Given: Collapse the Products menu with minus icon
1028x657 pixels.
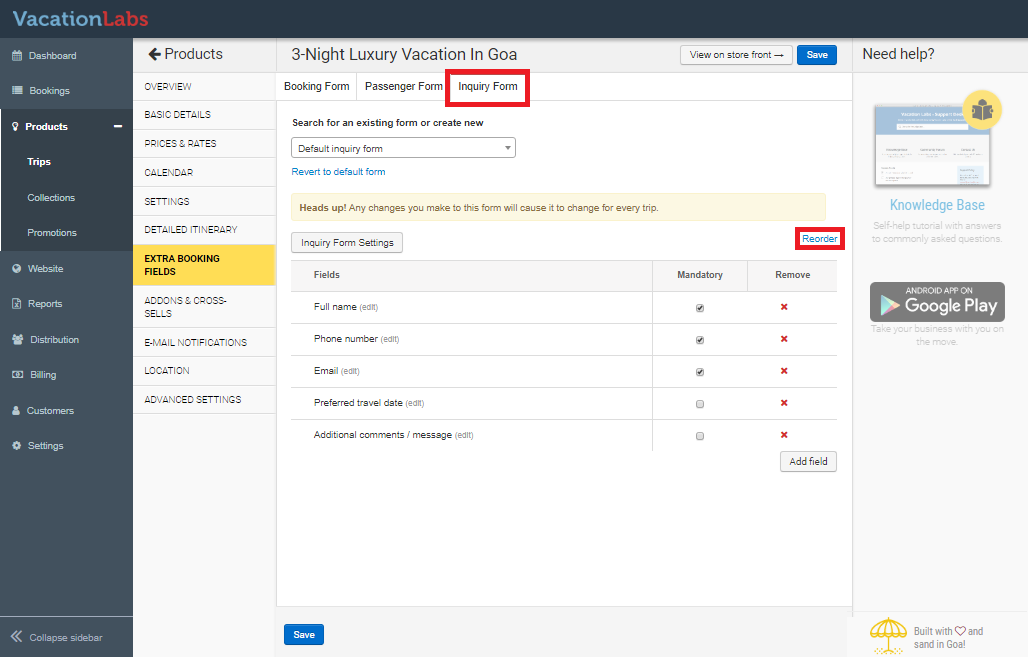Looking at the screenshot, I should pyautogui.click(x=118, y=127).
